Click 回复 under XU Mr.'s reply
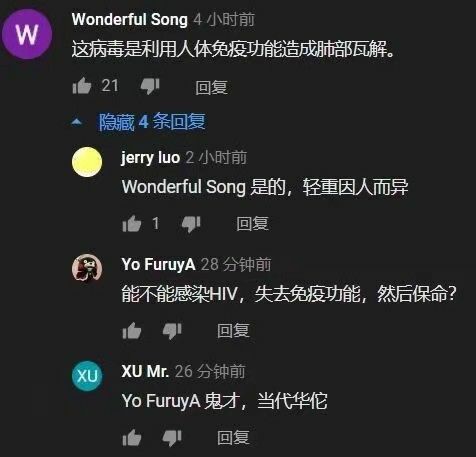Screen dimensions: 476x457 233,437
